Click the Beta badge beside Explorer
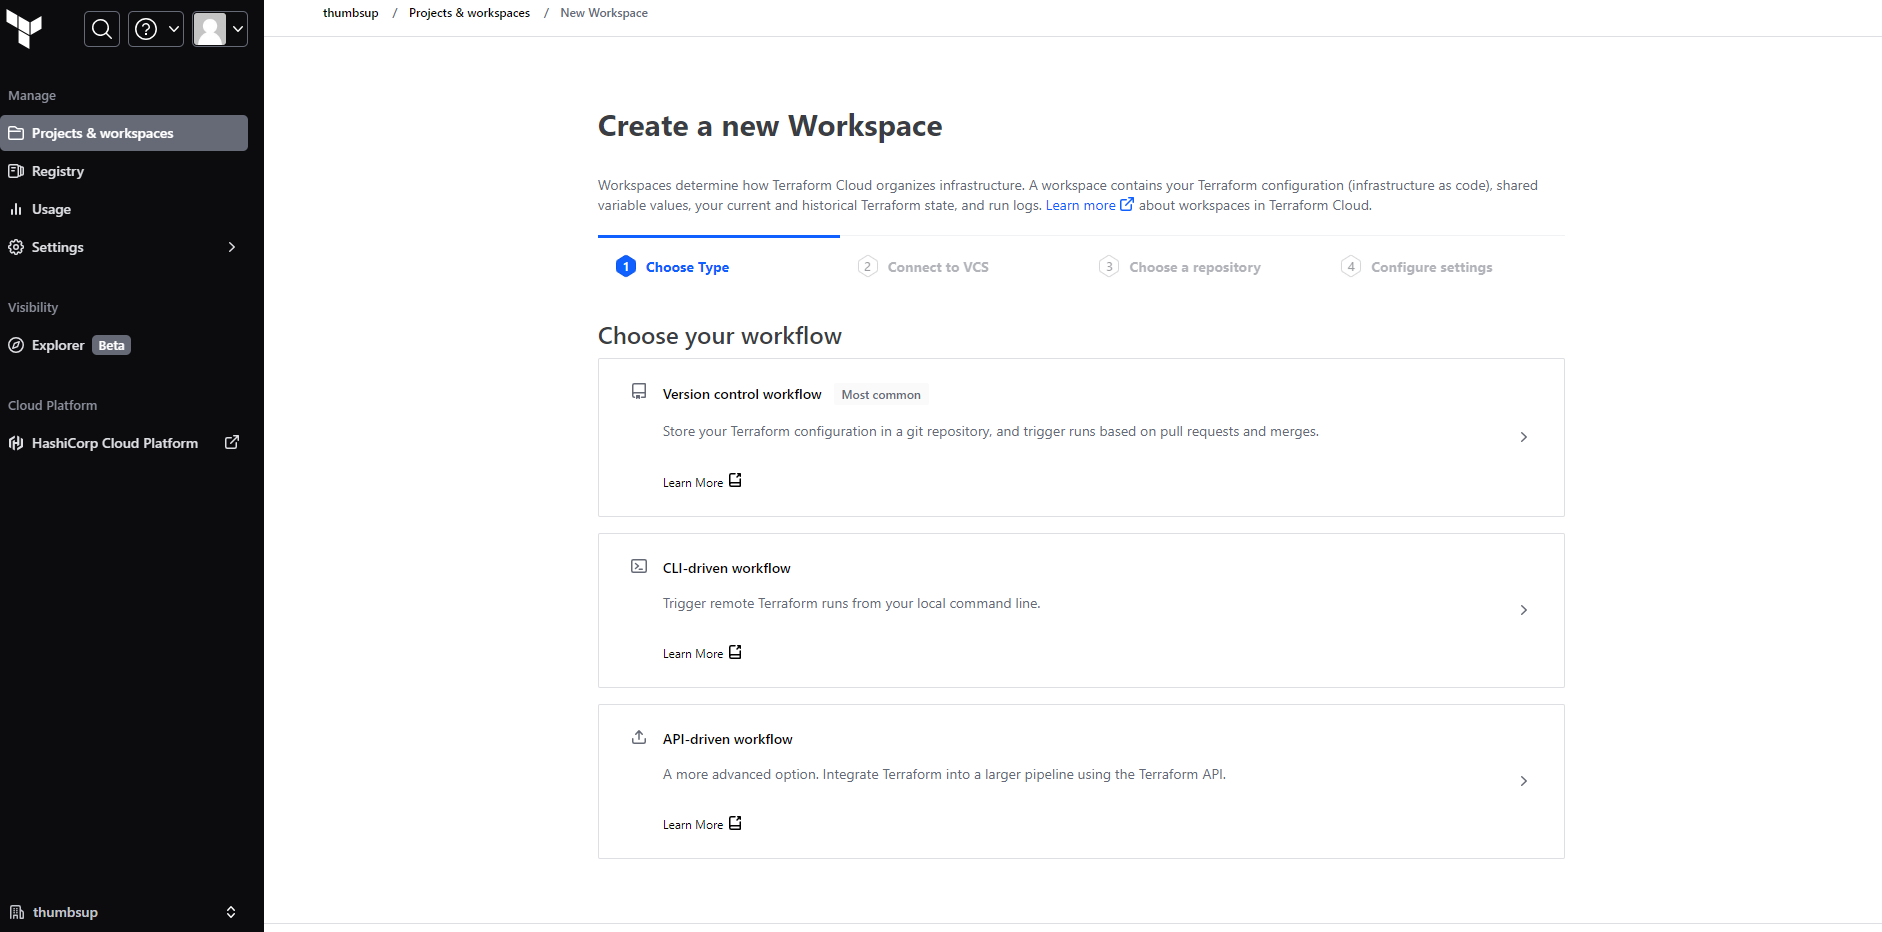Image resolution: width=1882 pixels, height=932 pixels. tap(111, 345)
